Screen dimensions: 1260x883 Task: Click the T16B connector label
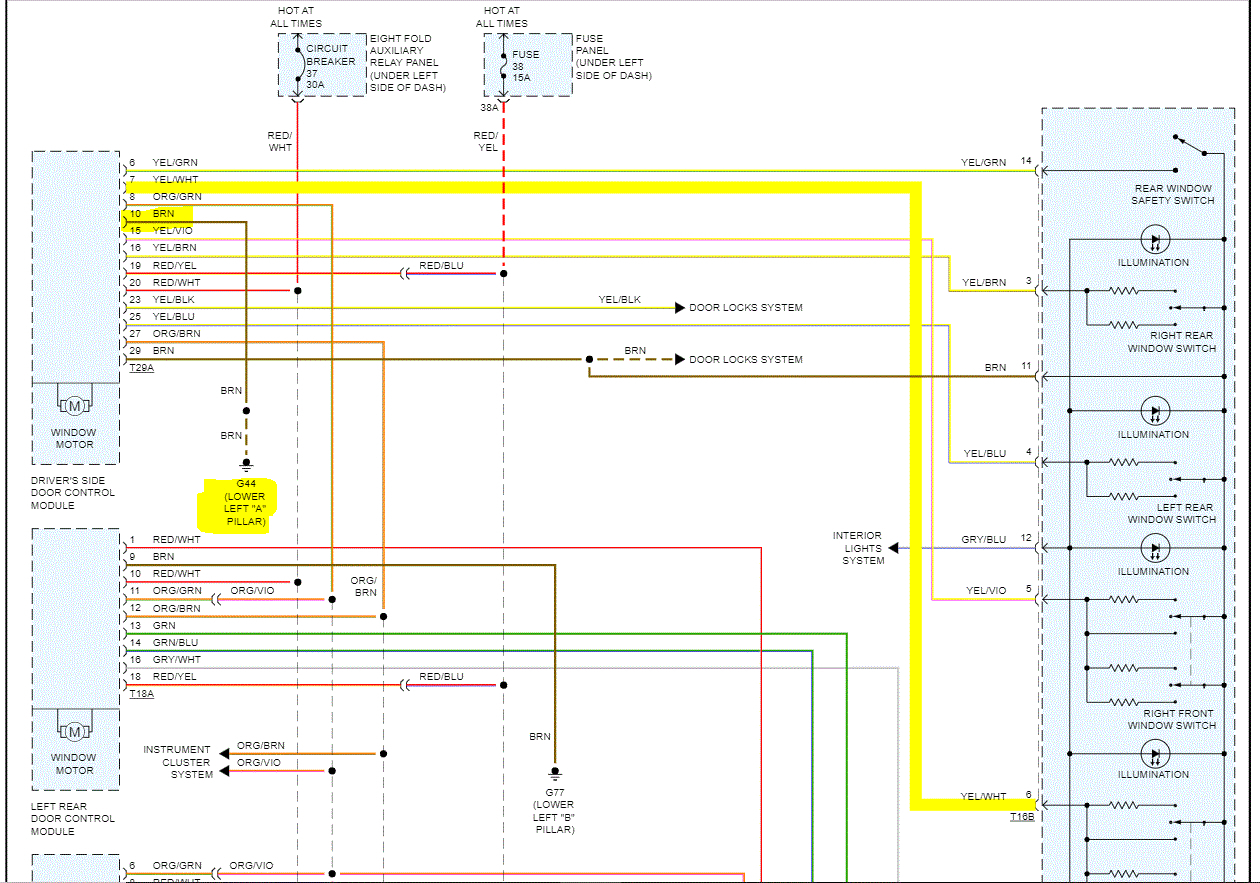coord(1022,817)
